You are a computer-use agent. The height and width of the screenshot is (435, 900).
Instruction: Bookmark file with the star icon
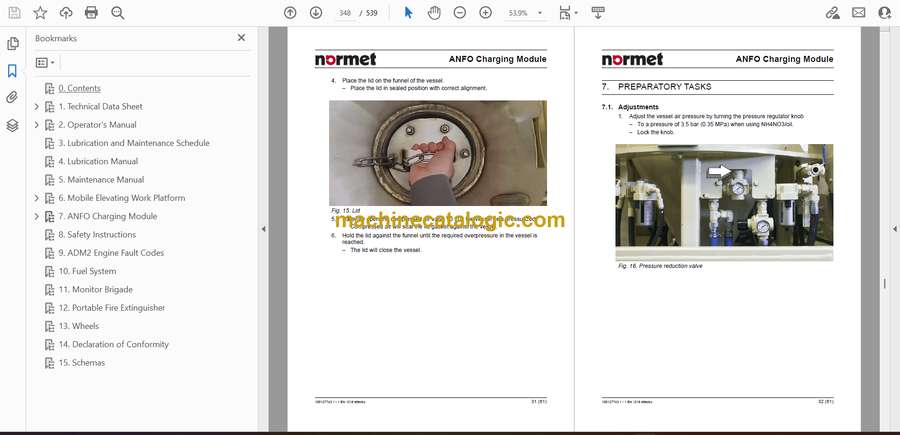40,13
